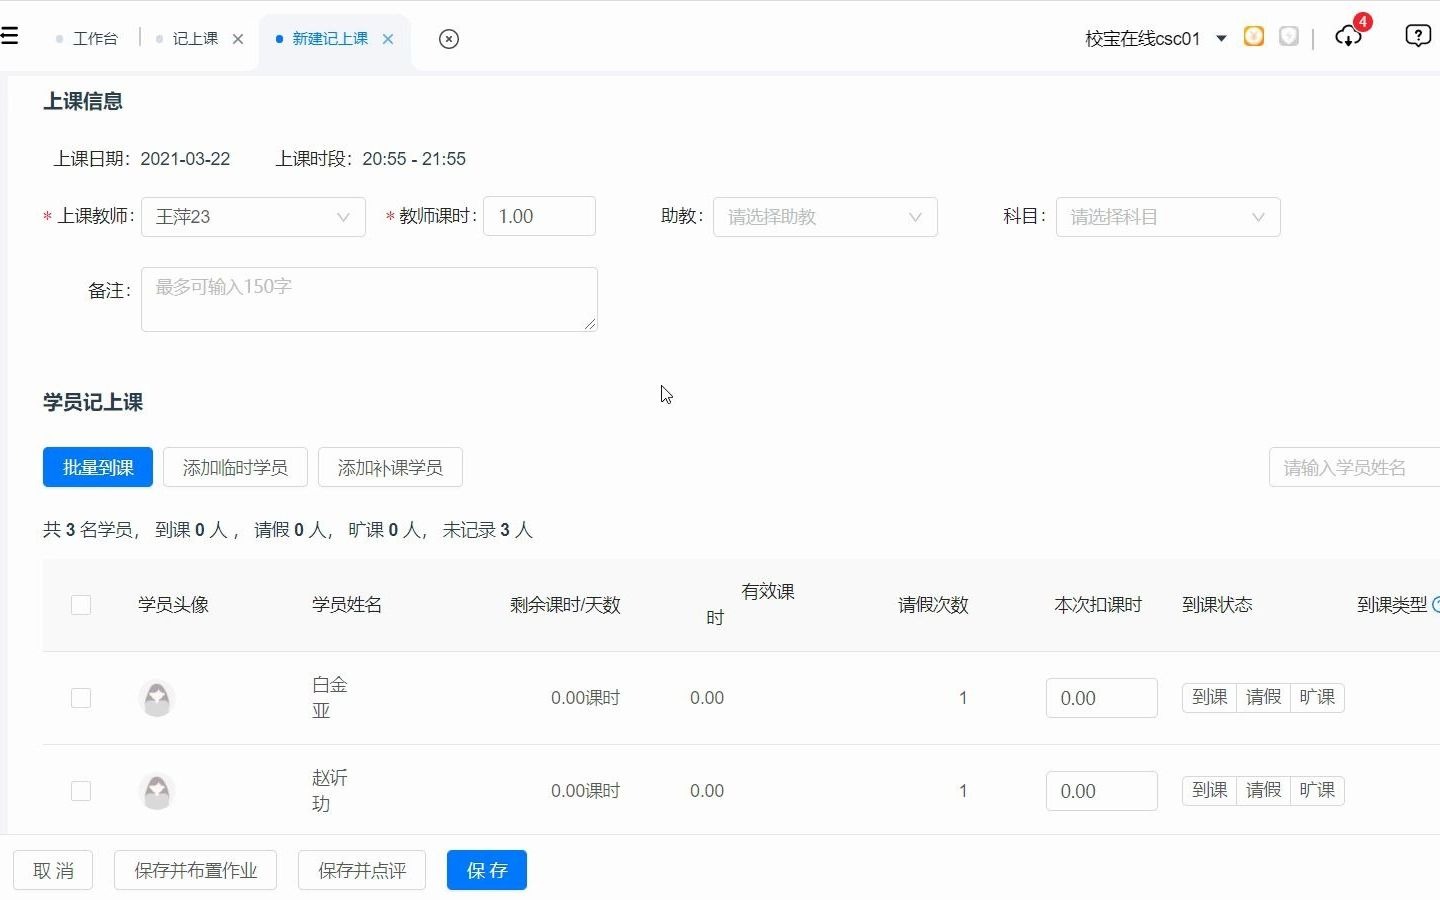Click the student name 白金亚
The image size is (1440, 900).
[330, 698]
